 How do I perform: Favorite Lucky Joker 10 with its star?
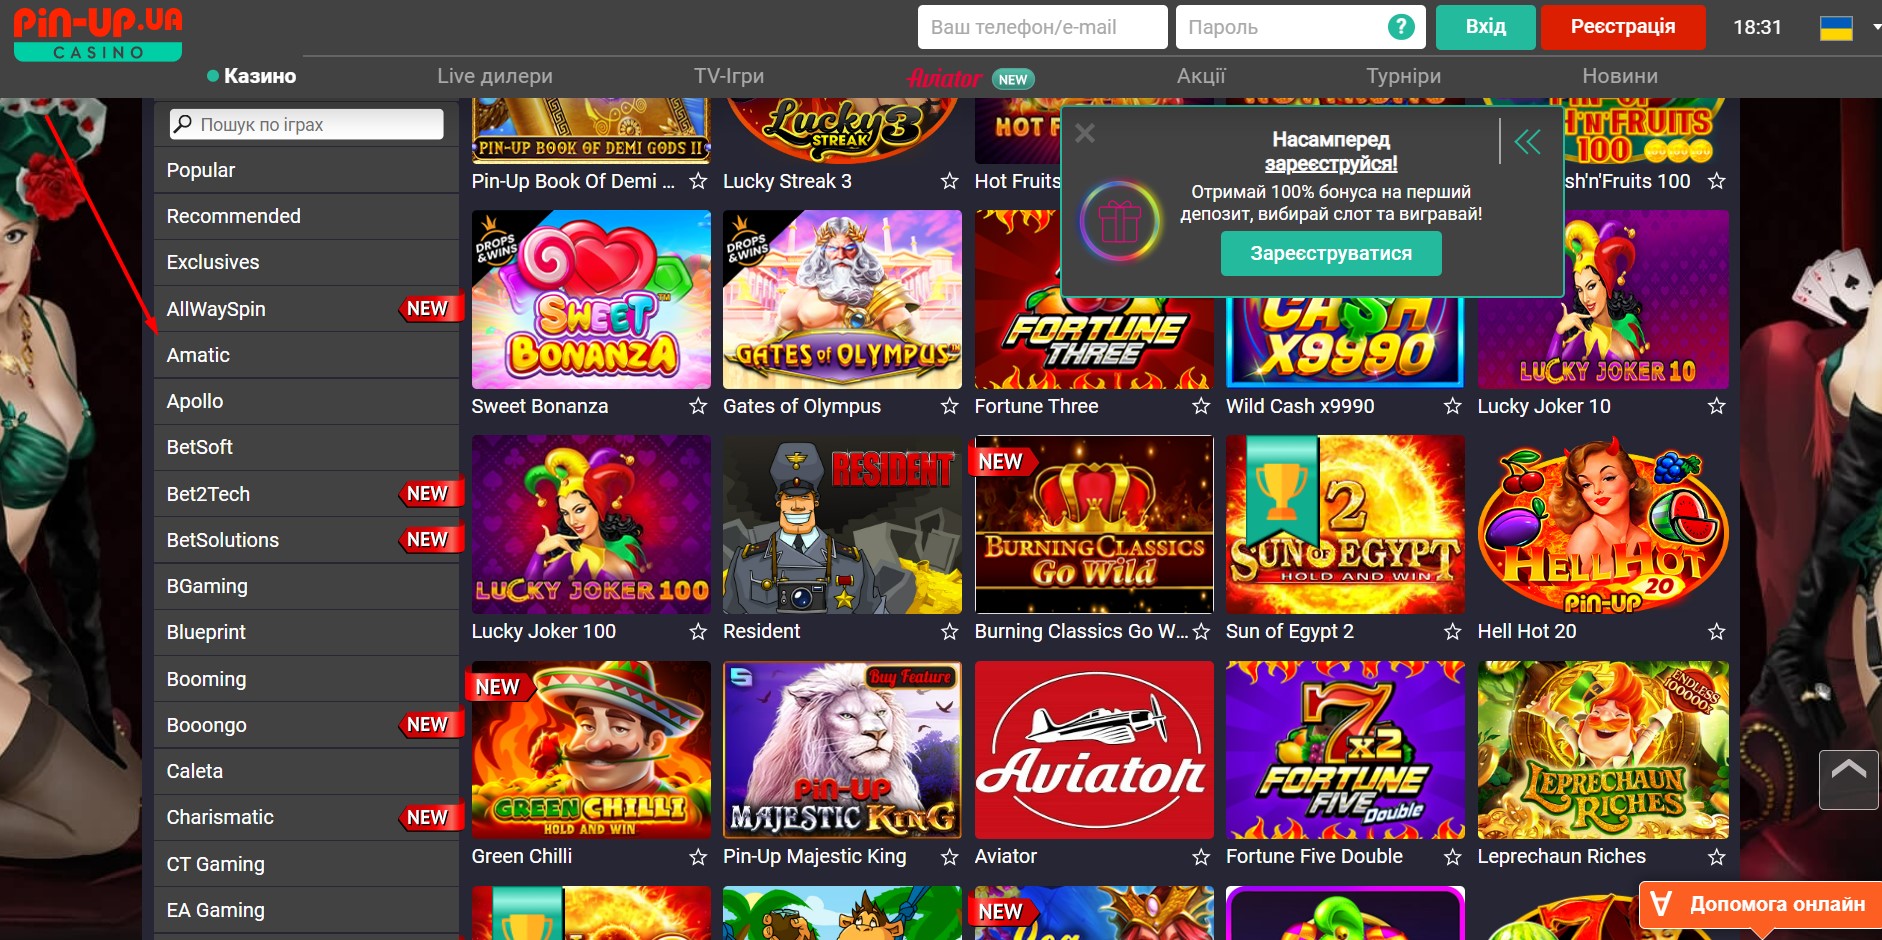pos(1716,406)
